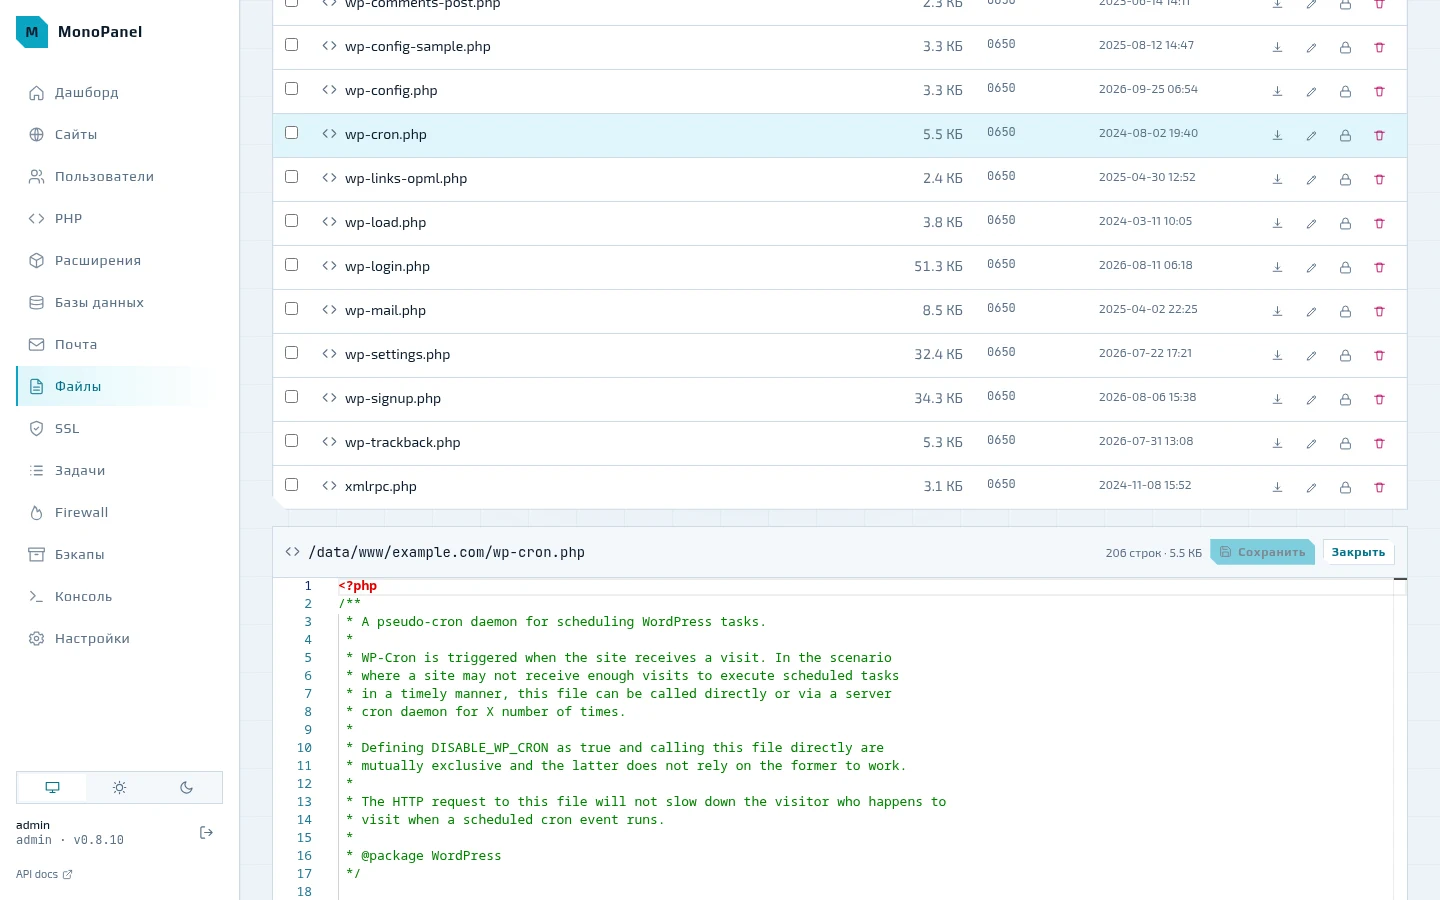Open the API docs link
This screenshot has width=1440, height=900.
[44, 874]
